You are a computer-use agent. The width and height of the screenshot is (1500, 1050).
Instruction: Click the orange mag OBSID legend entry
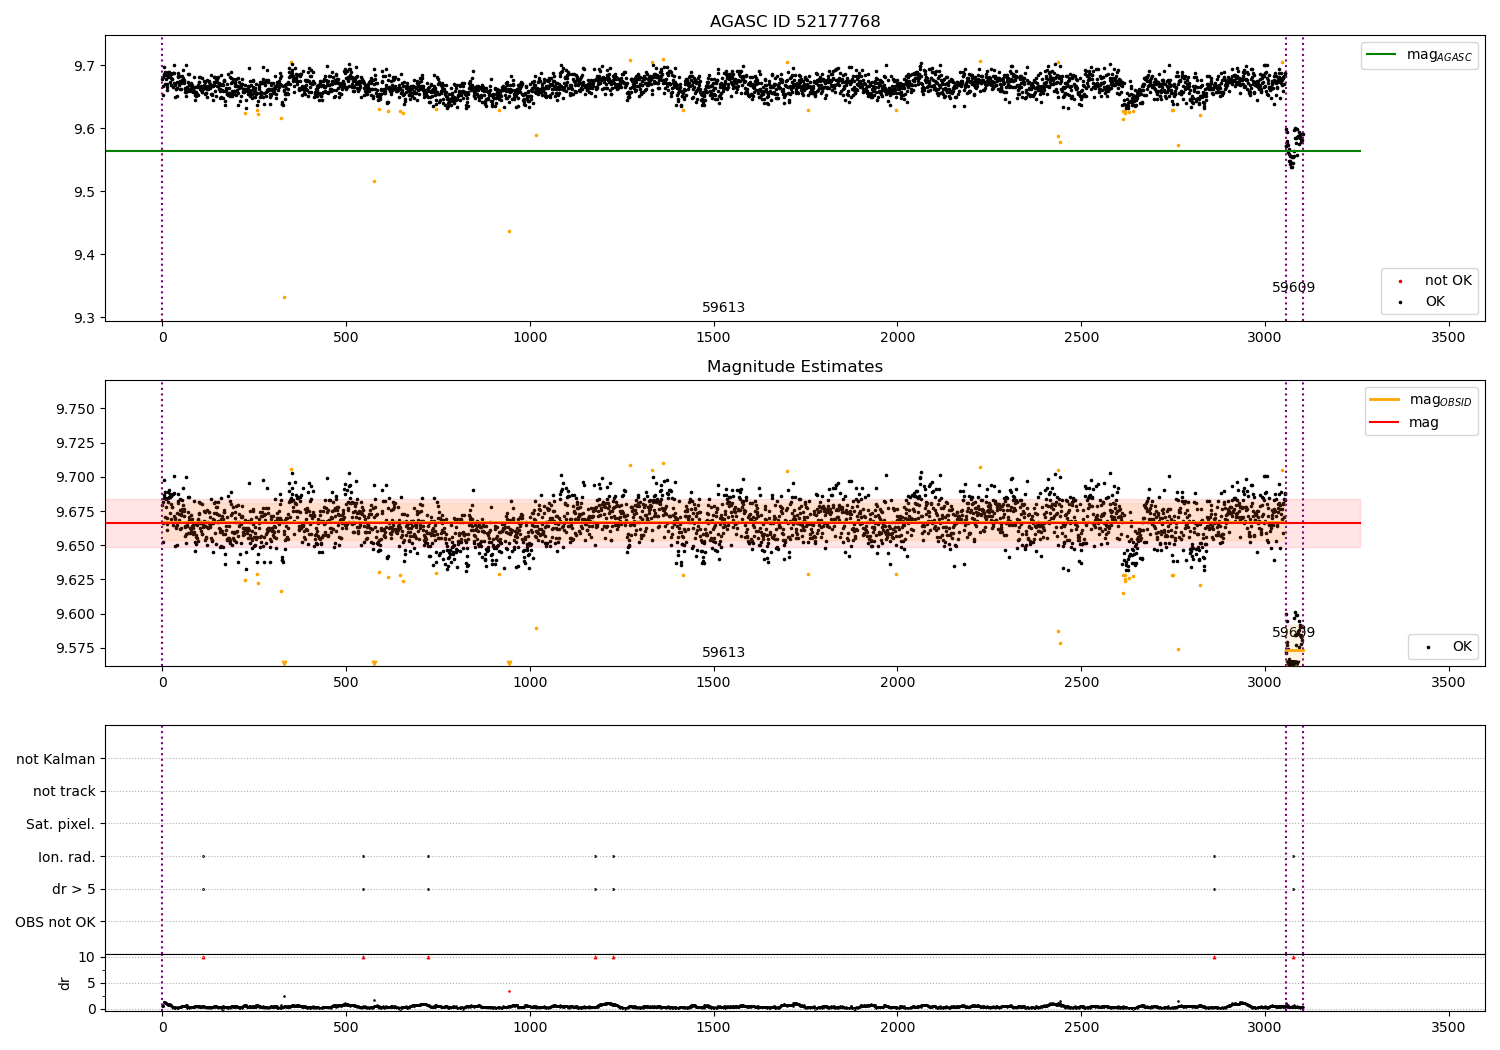1420,400
